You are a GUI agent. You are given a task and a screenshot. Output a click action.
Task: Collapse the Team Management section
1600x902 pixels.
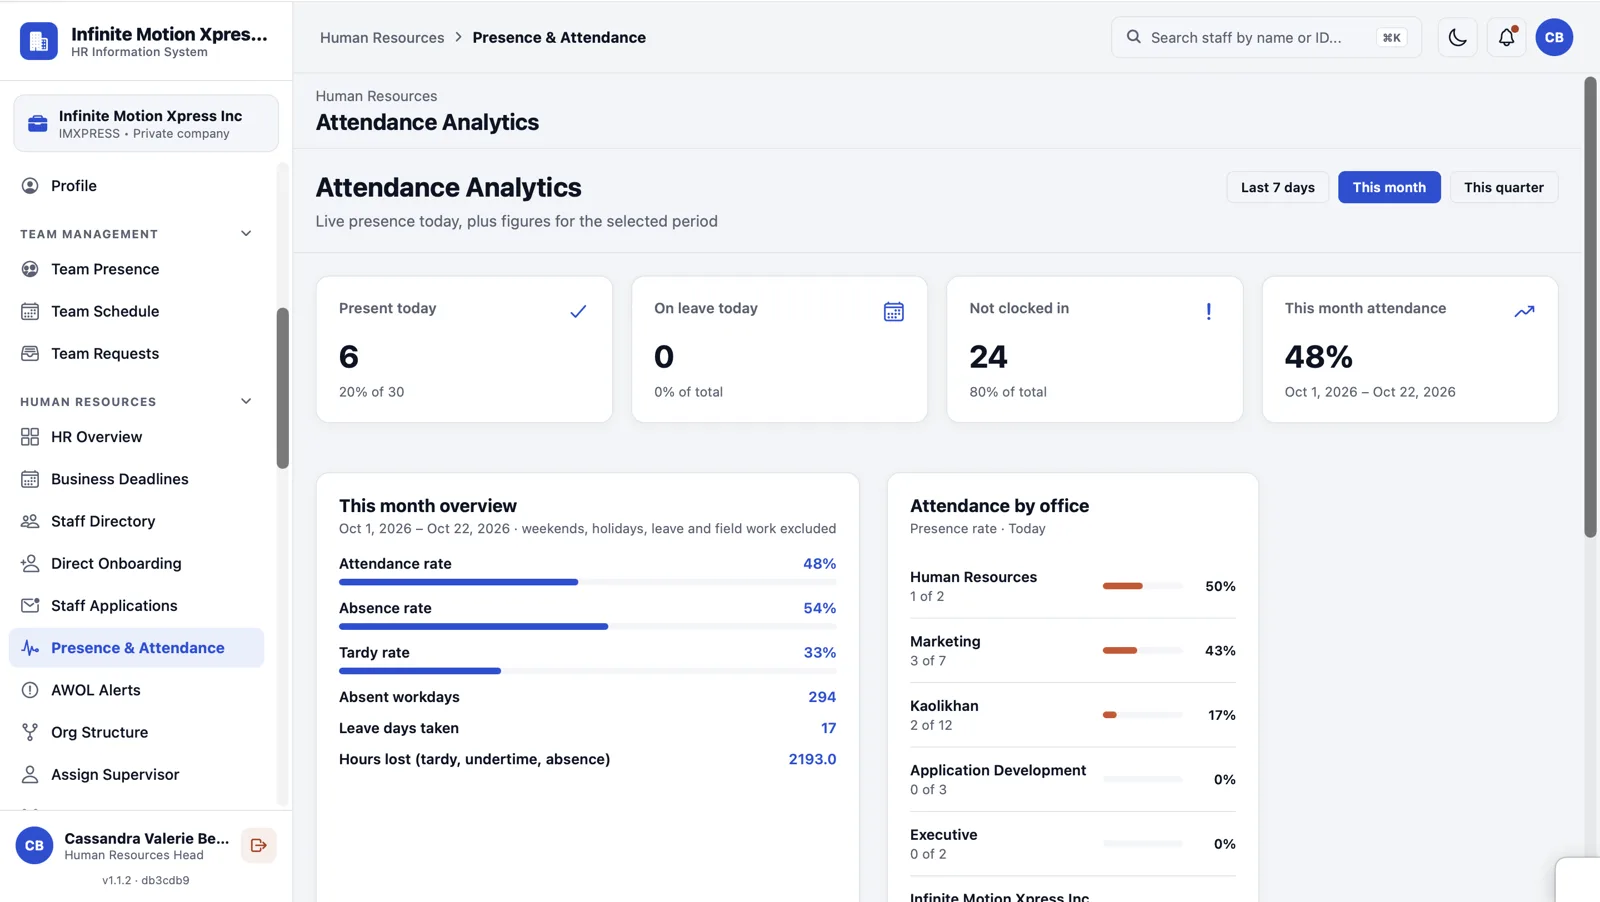[246, 234]
